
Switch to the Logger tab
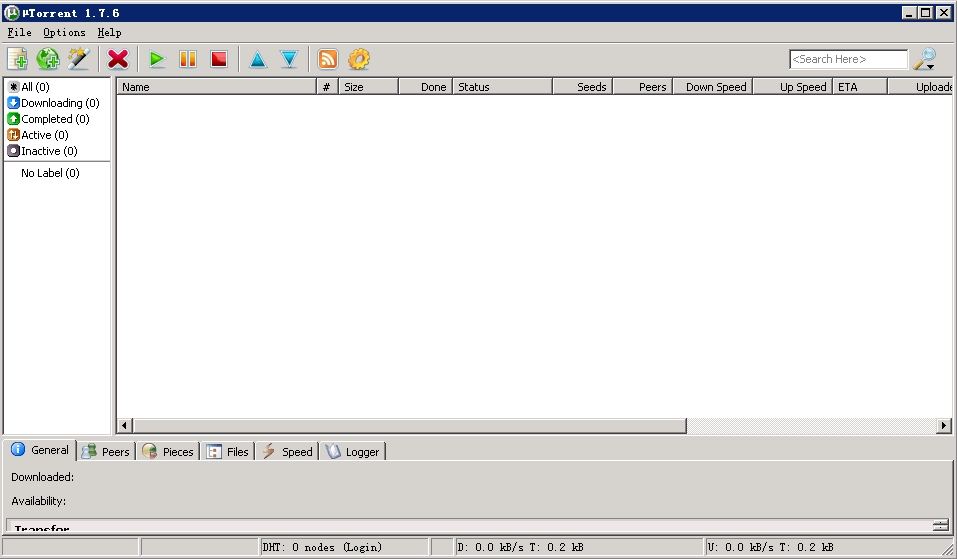point(352,452)
